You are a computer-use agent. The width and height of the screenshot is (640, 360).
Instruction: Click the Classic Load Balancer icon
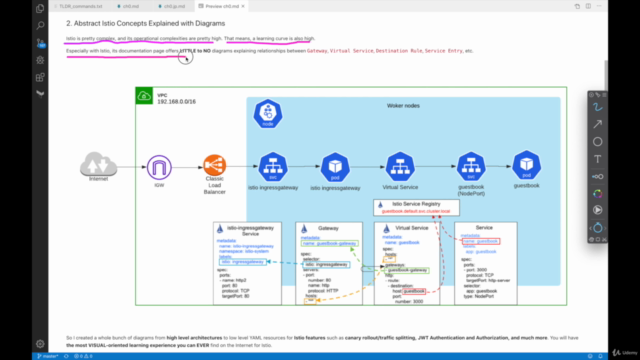215,165
